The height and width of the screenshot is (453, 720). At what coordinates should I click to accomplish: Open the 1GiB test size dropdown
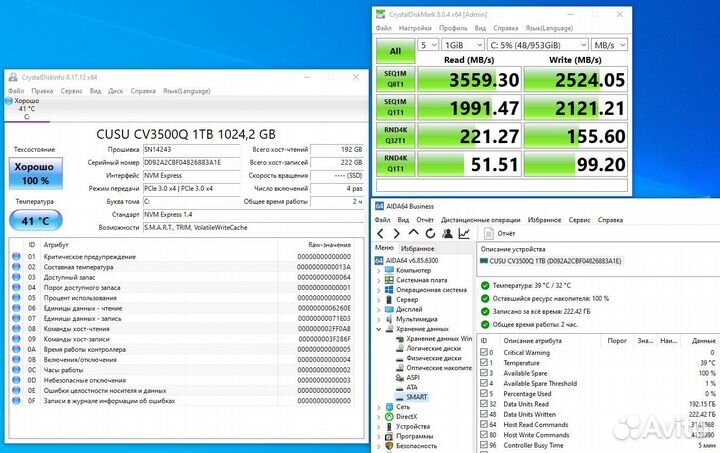463,45
